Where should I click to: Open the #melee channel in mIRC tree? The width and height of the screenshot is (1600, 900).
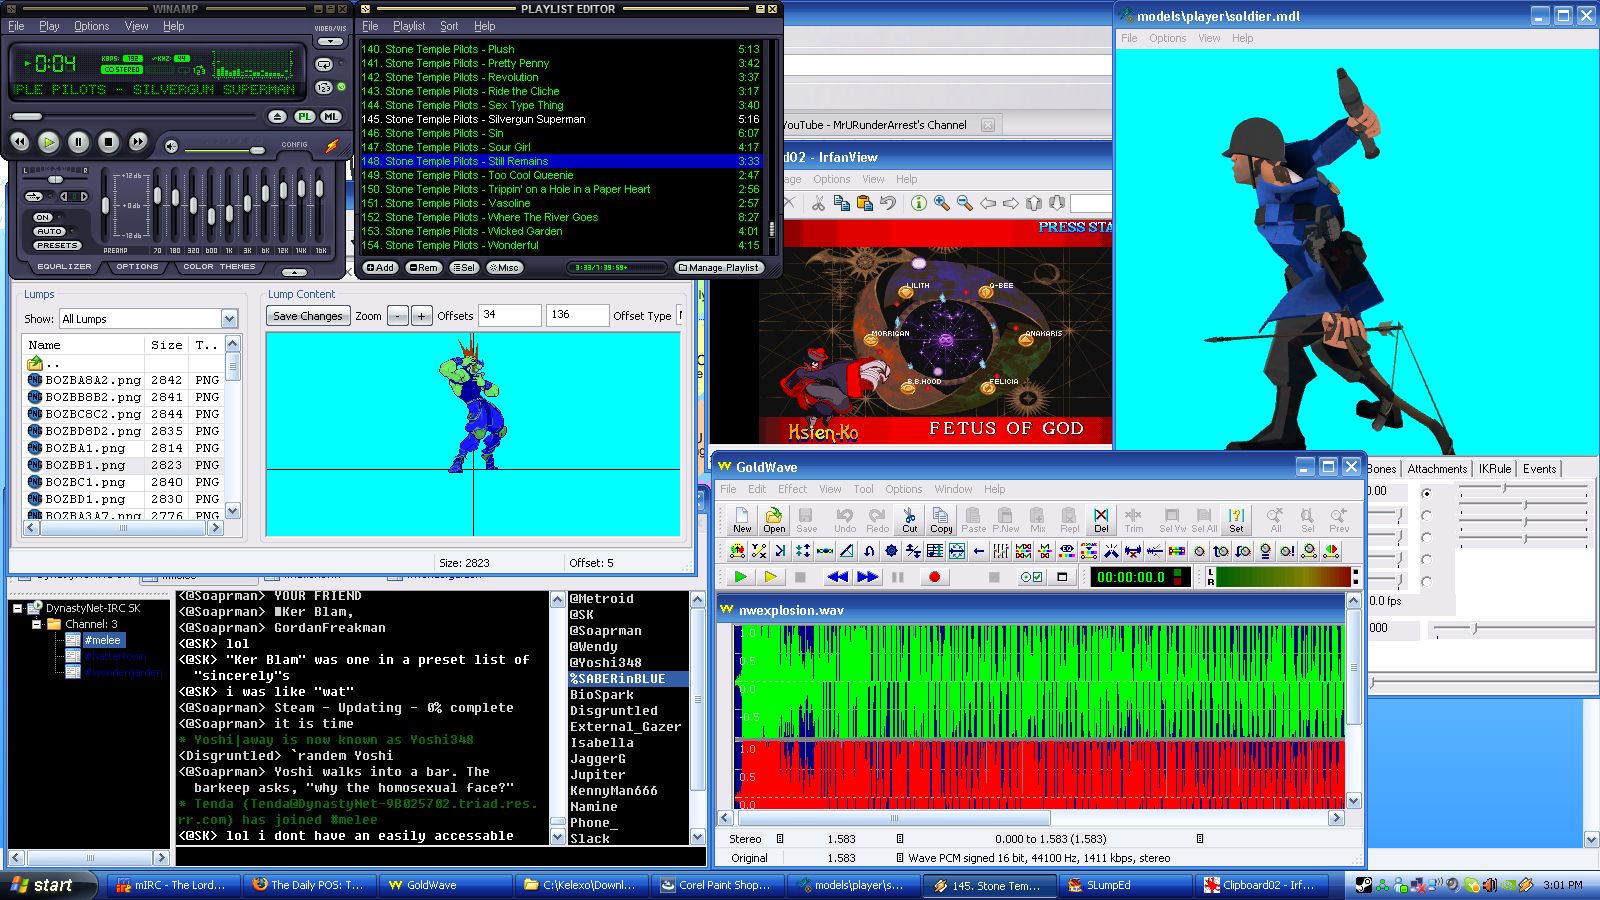click(102, 640)
